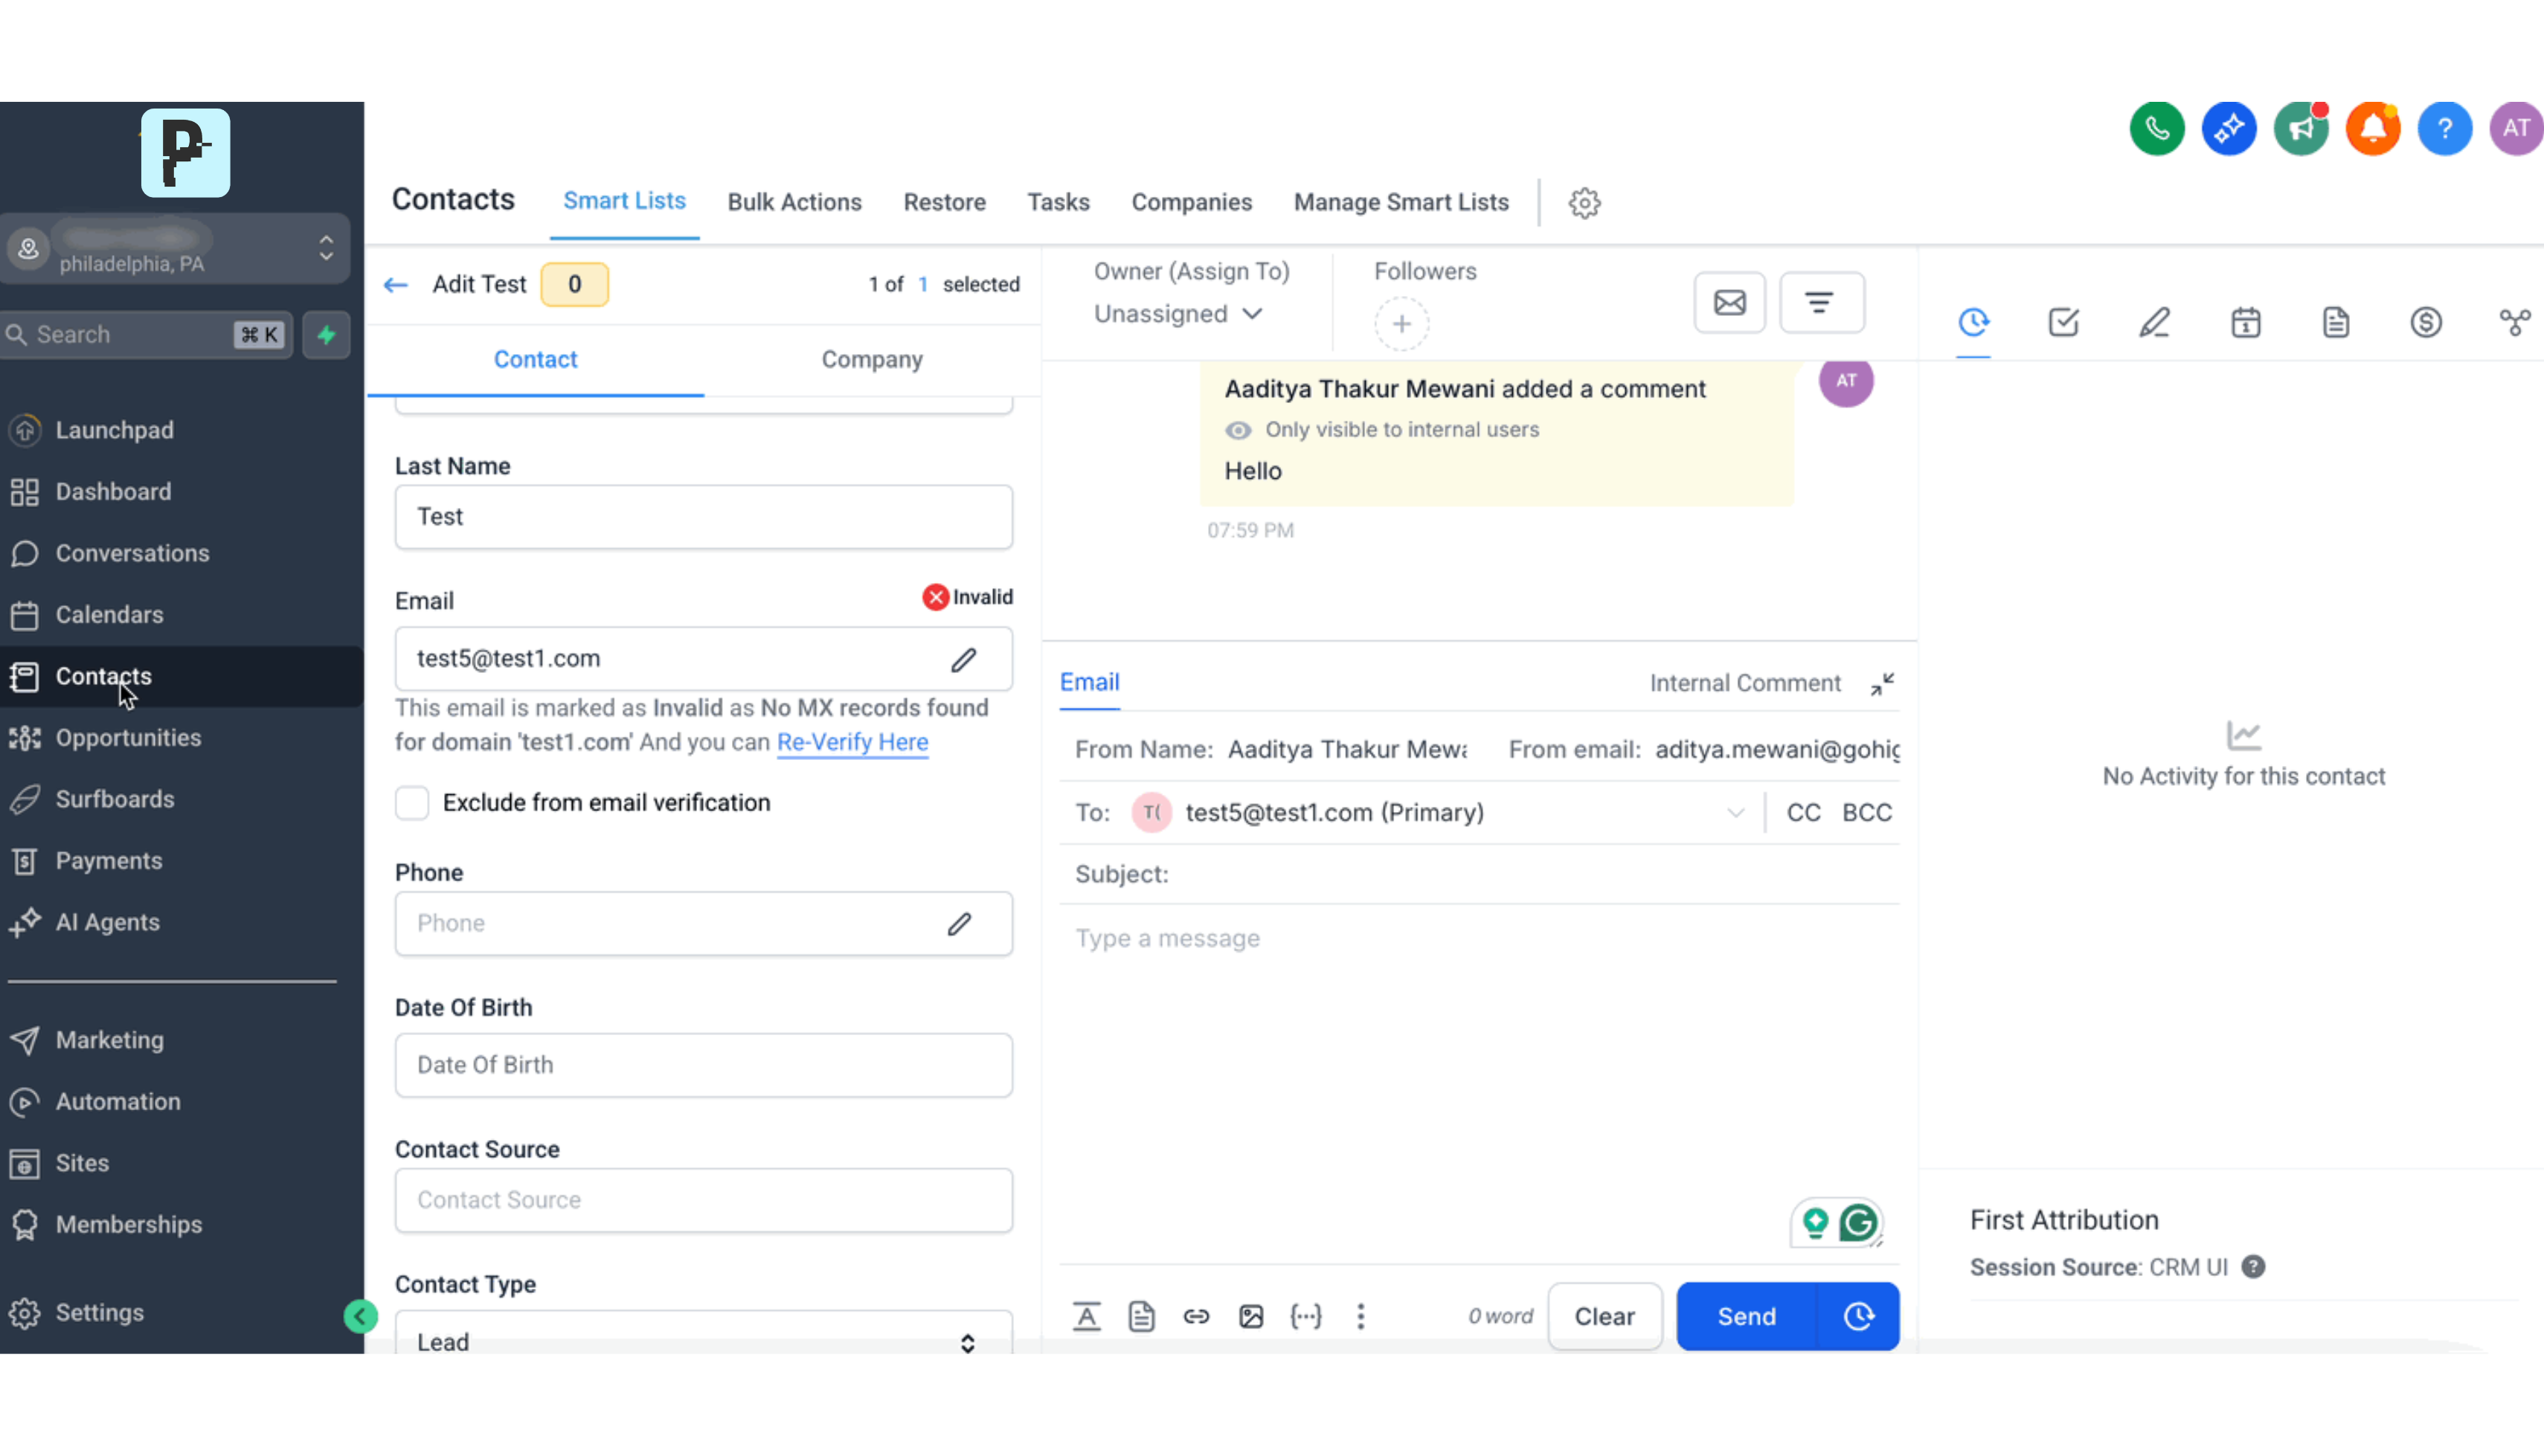Click the pencil icon in Email field
Image resolution: width=2544 pixels, height=1456 pixels.
[963, 659]
